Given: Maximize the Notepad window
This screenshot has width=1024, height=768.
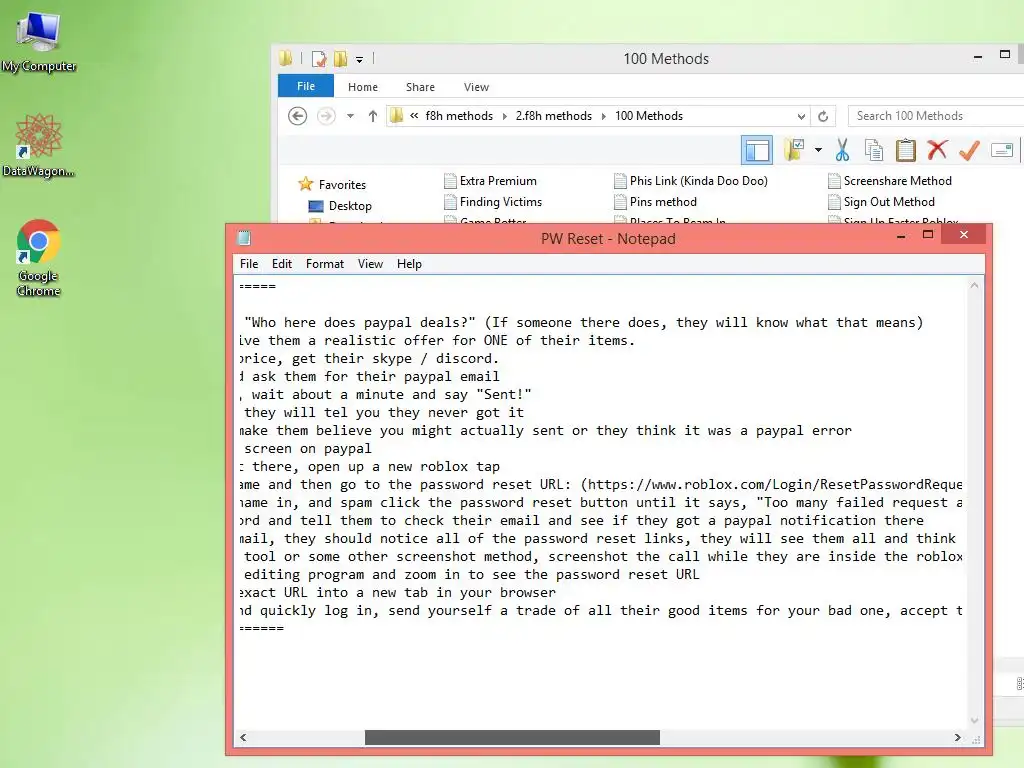Looking at the screenshot, I should tap(928, 235).
